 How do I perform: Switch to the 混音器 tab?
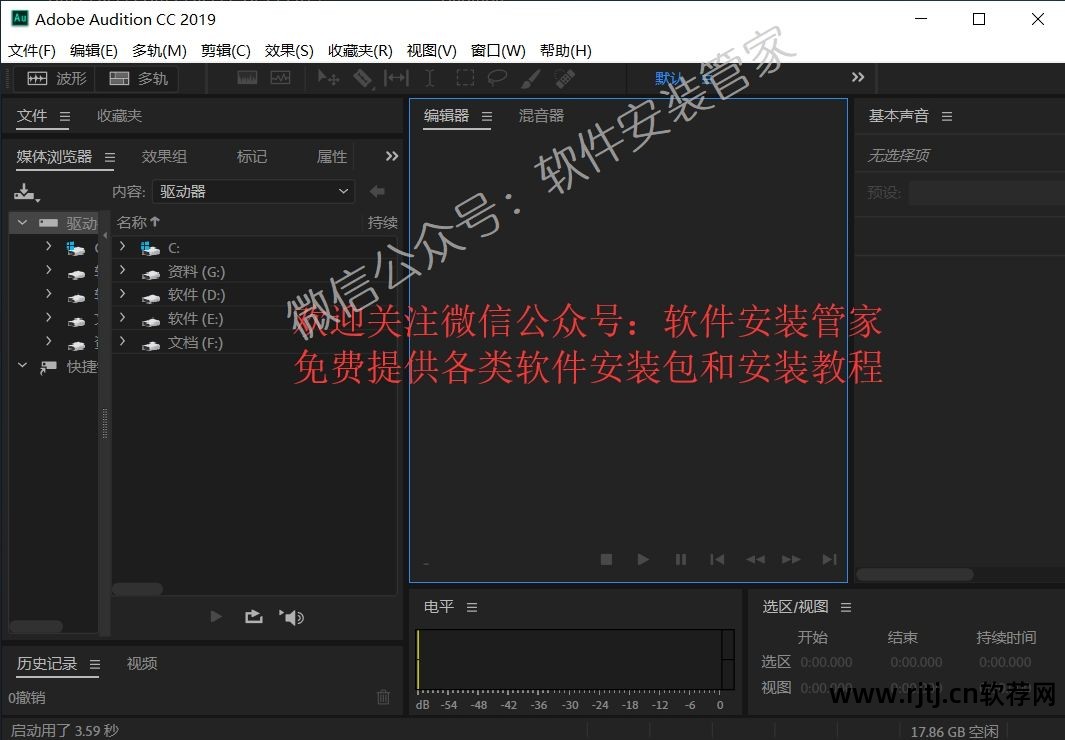pyautogui.click(x=541, y=116)
